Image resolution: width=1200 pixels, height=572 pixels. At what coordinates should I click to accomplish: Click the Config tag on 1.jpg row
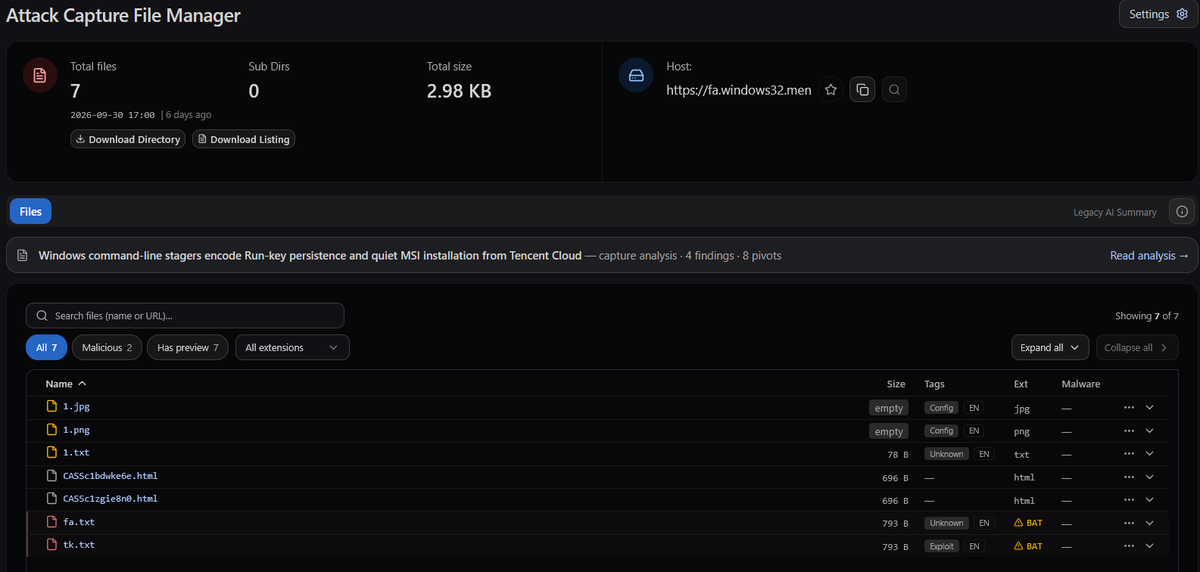point(941,407)
